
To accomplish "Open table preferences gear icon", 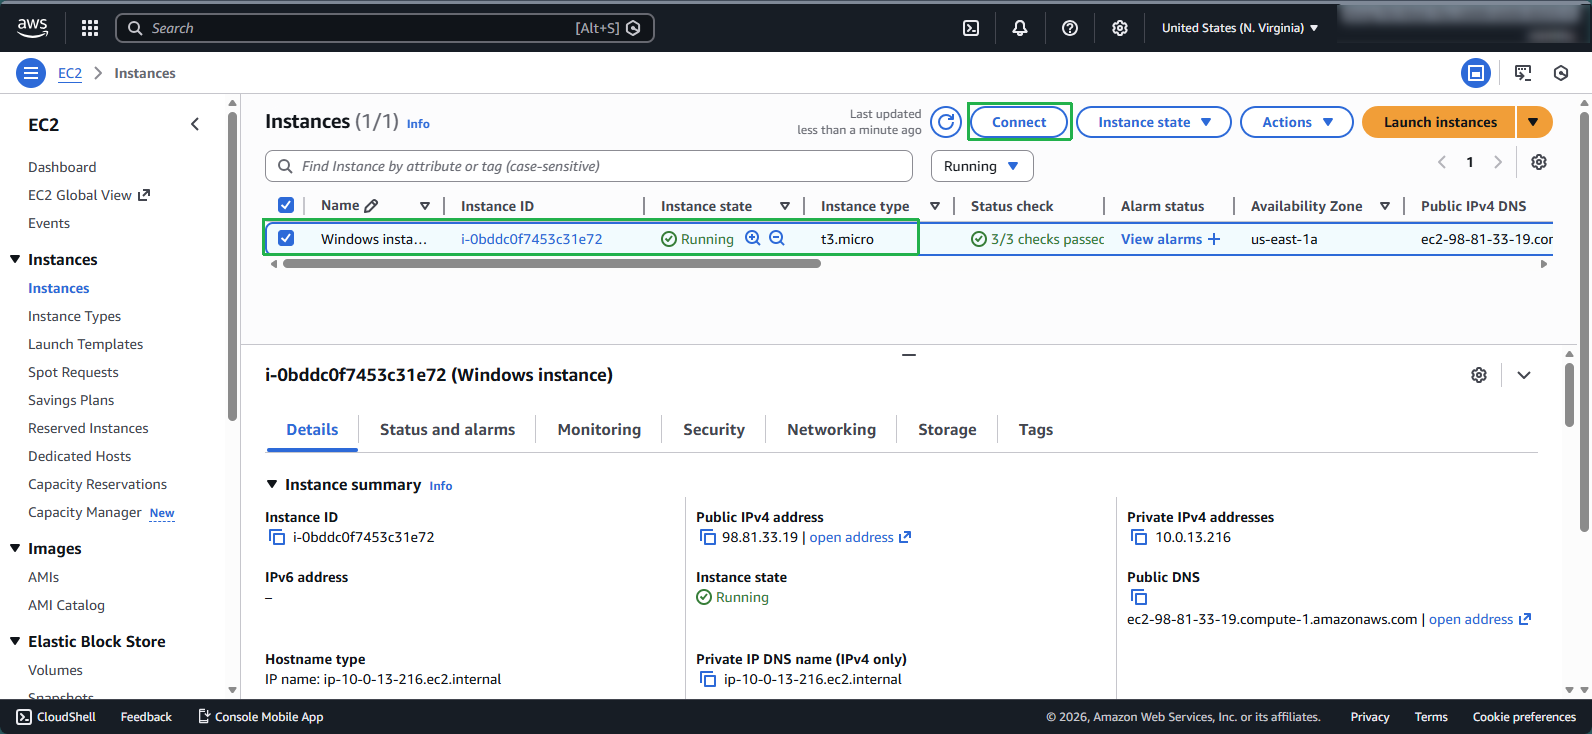I will [1539, 162].
